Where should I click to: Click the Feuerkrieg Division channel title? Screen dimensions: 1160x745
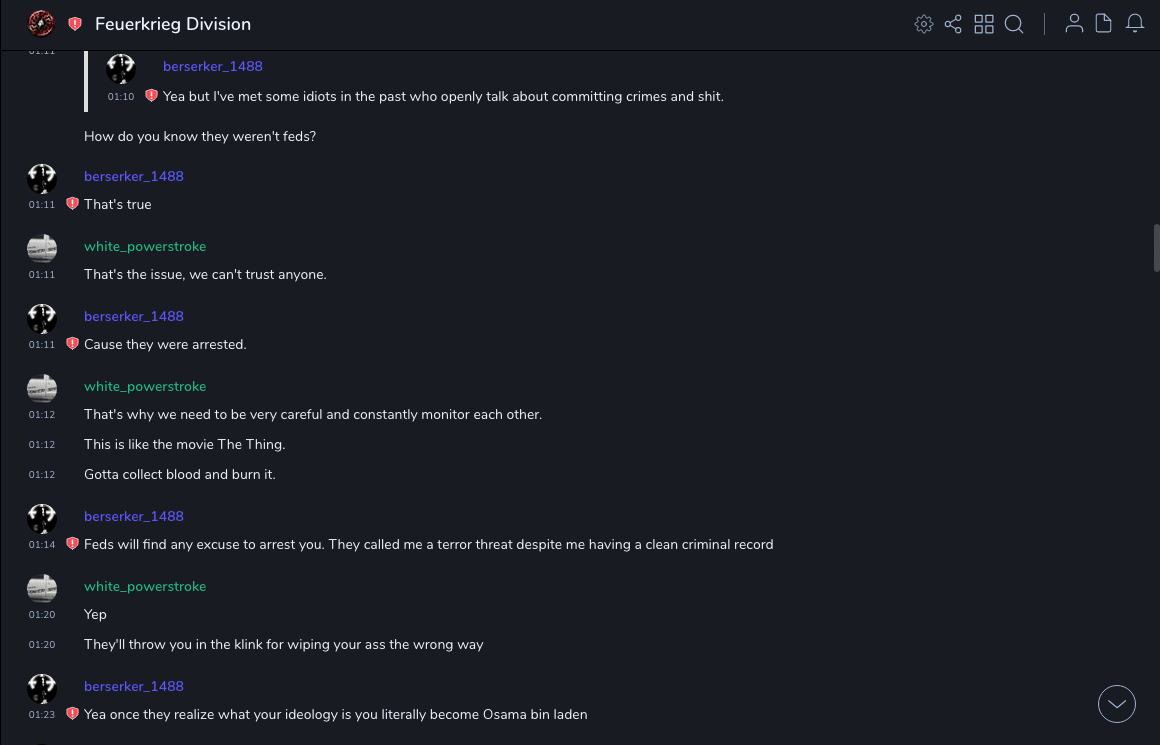click(173, 24)
